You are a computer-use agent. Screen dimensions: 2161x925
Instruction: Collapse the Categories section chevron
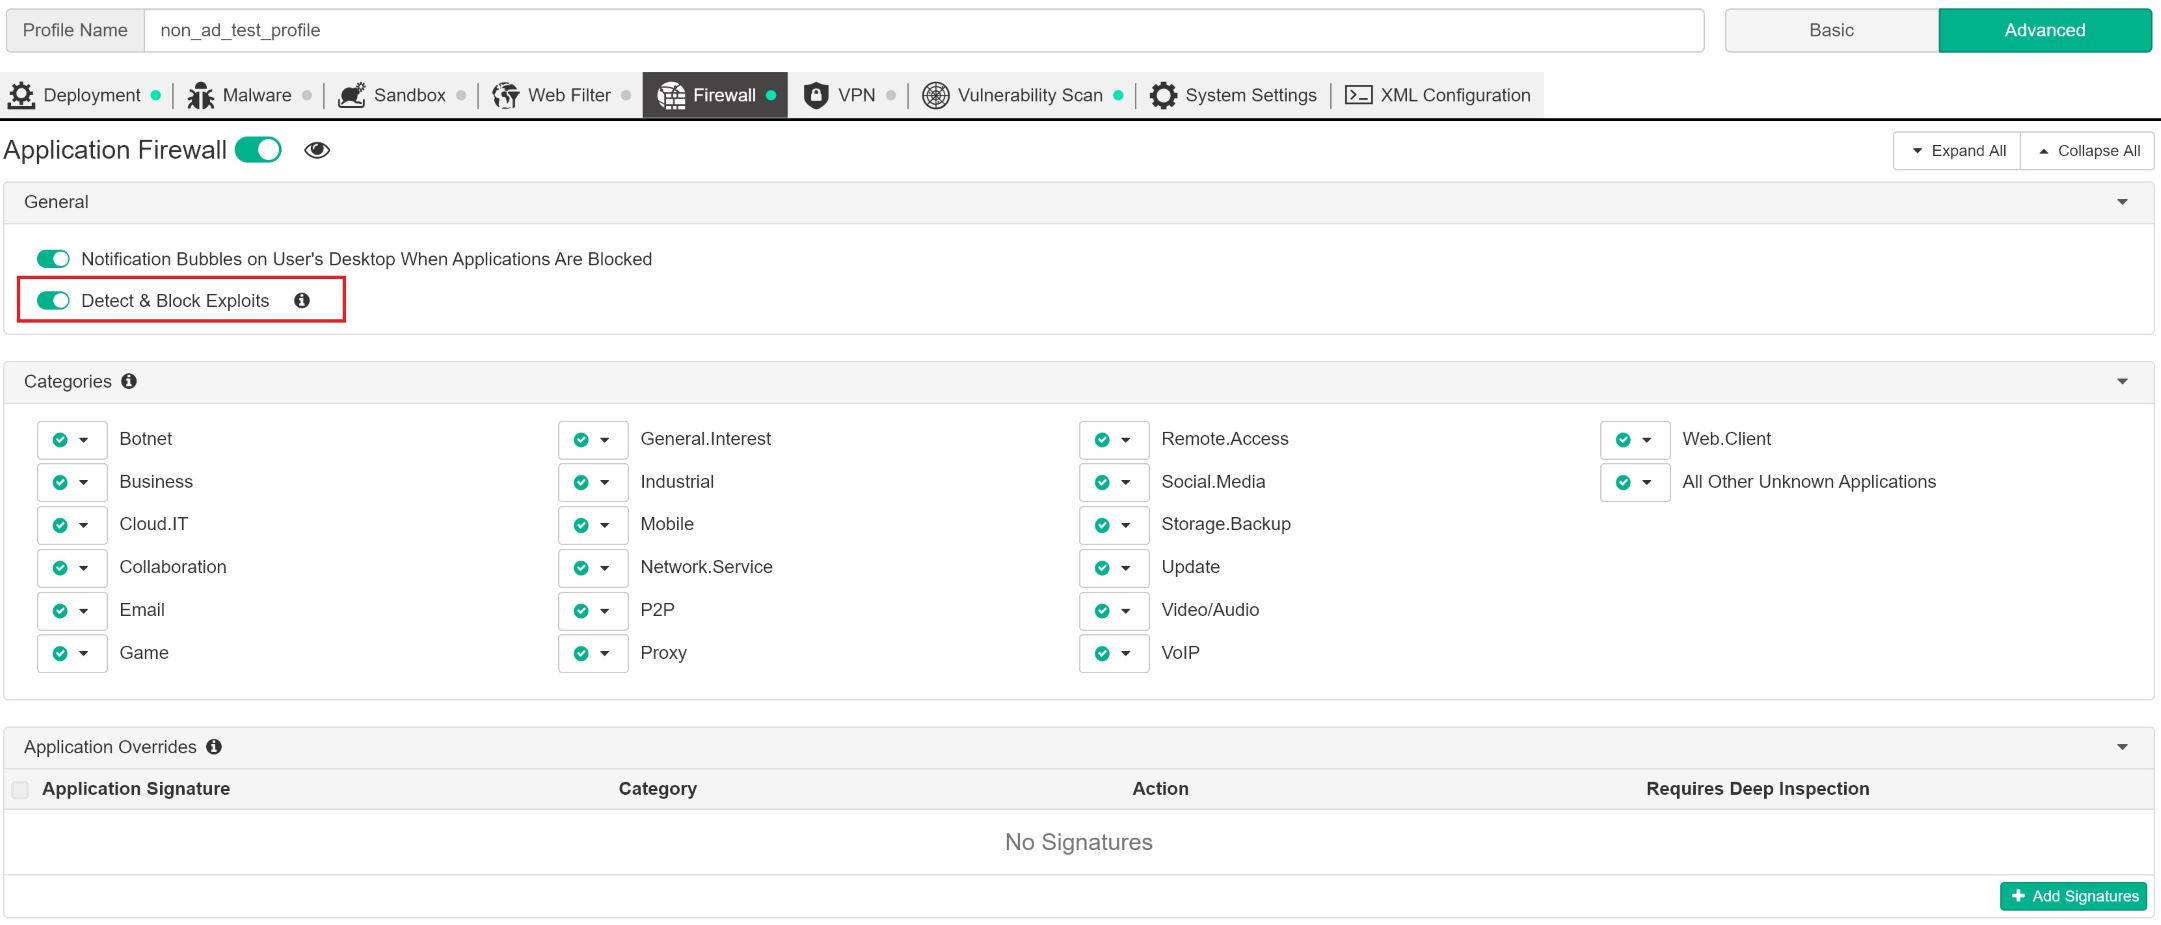tap(2122, 382)
